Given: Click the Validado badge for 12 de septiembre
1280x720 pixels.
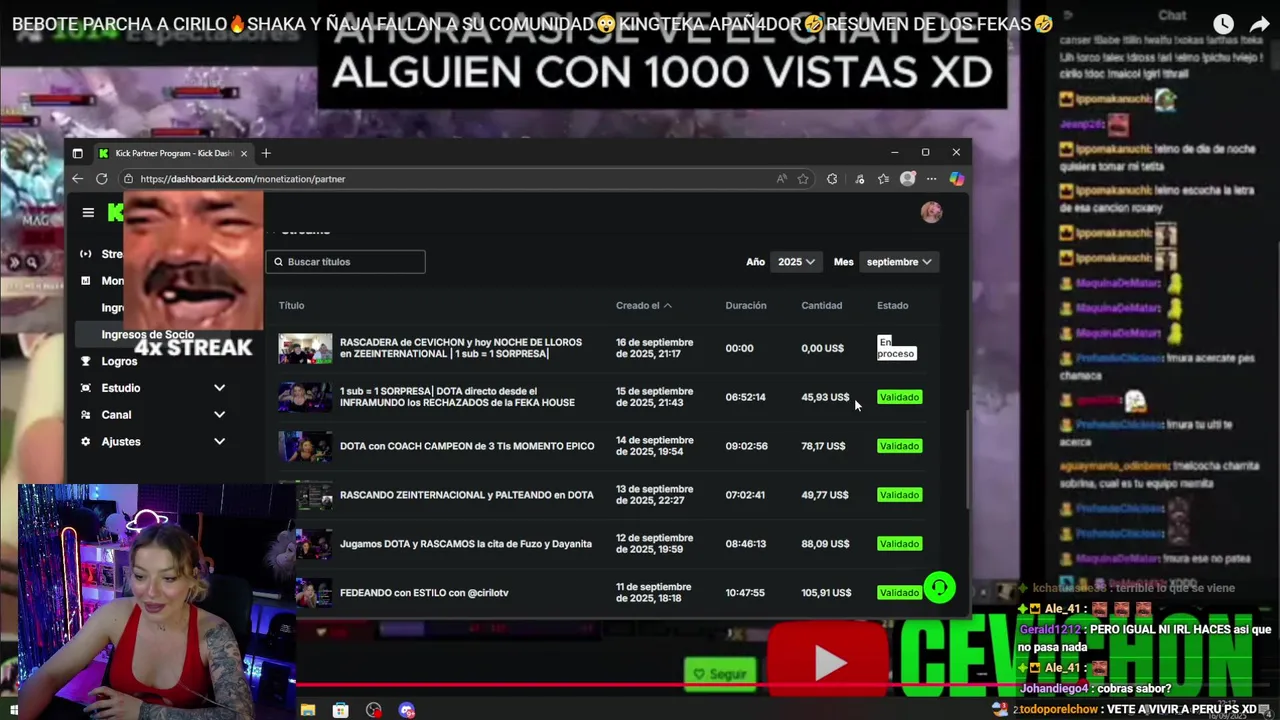Looking at the screenshot, I should [x=899, y=544].
